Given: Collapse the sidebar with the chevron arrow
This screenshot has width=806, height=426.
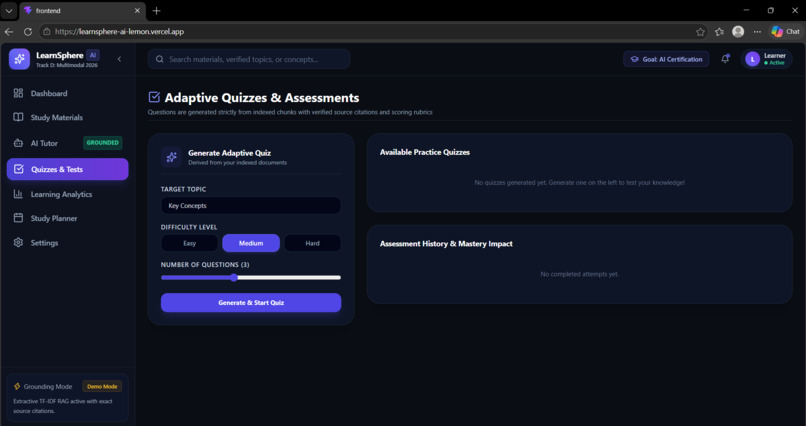Looking at the screenshot, I should pyautogui.click(x=119, y=59).
